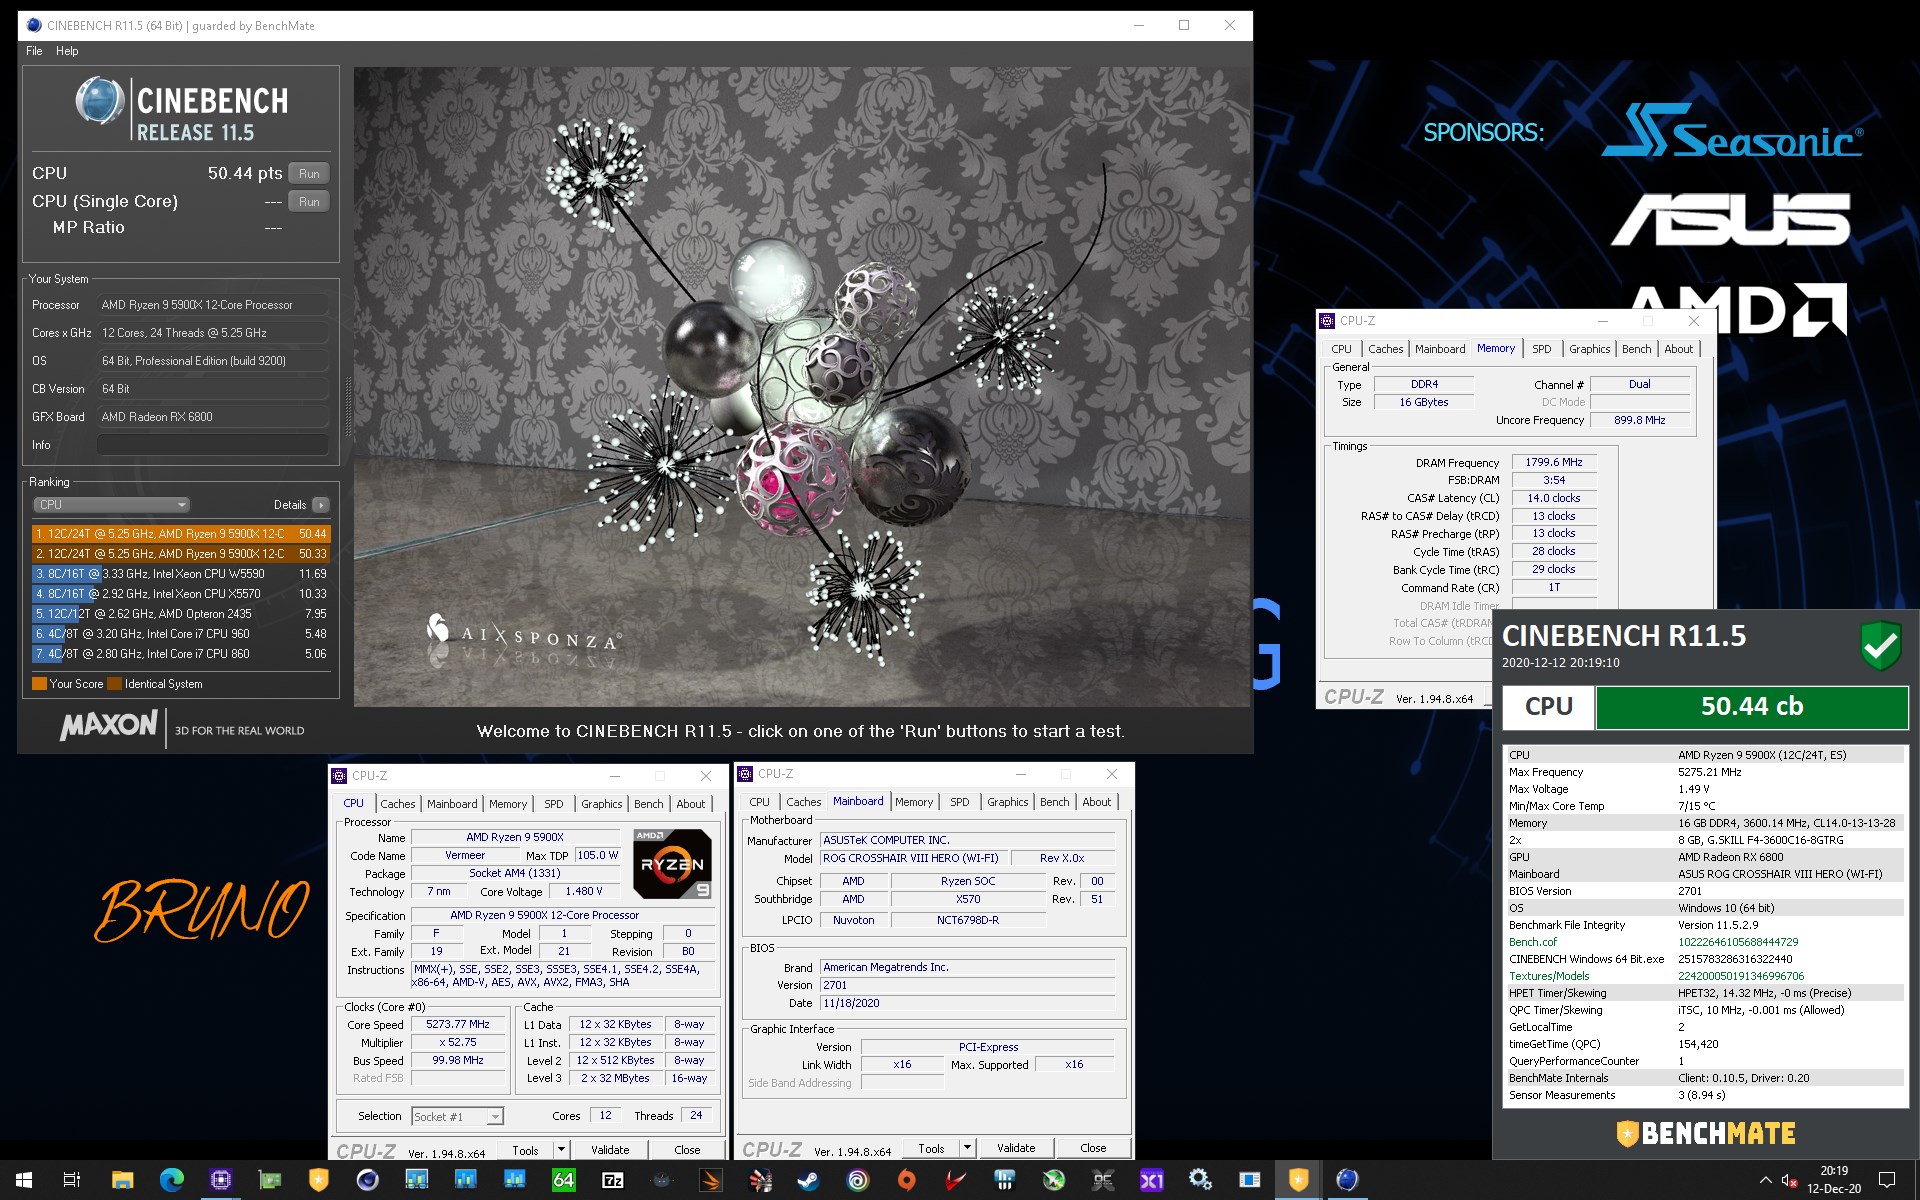Switch to Cinebench blue sphere taskbar icon
Viewport: 1920px width, 1200px height.
click(x=1347, y=1180)
